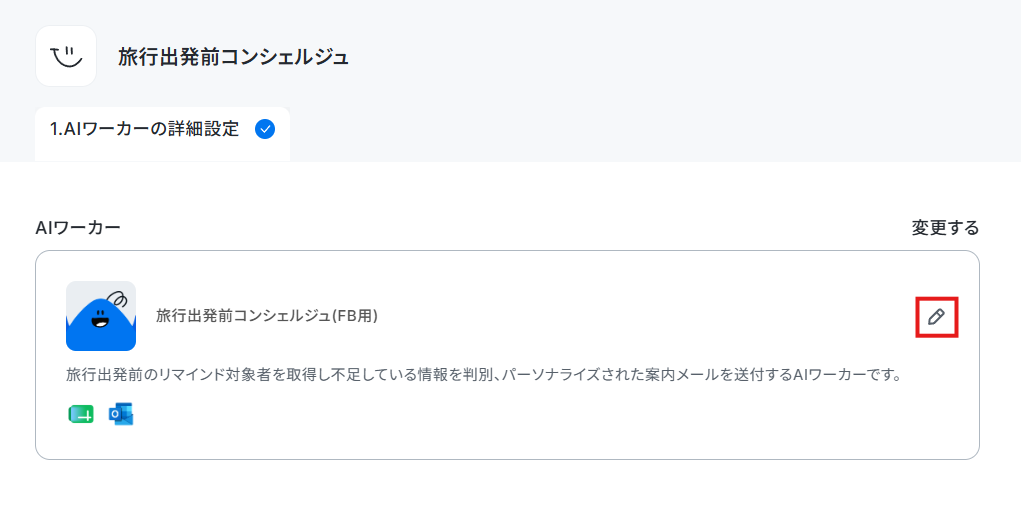
Task: Switch to 1.AIワーカーの詳細設定 tab
Action: tap(162, 134)
